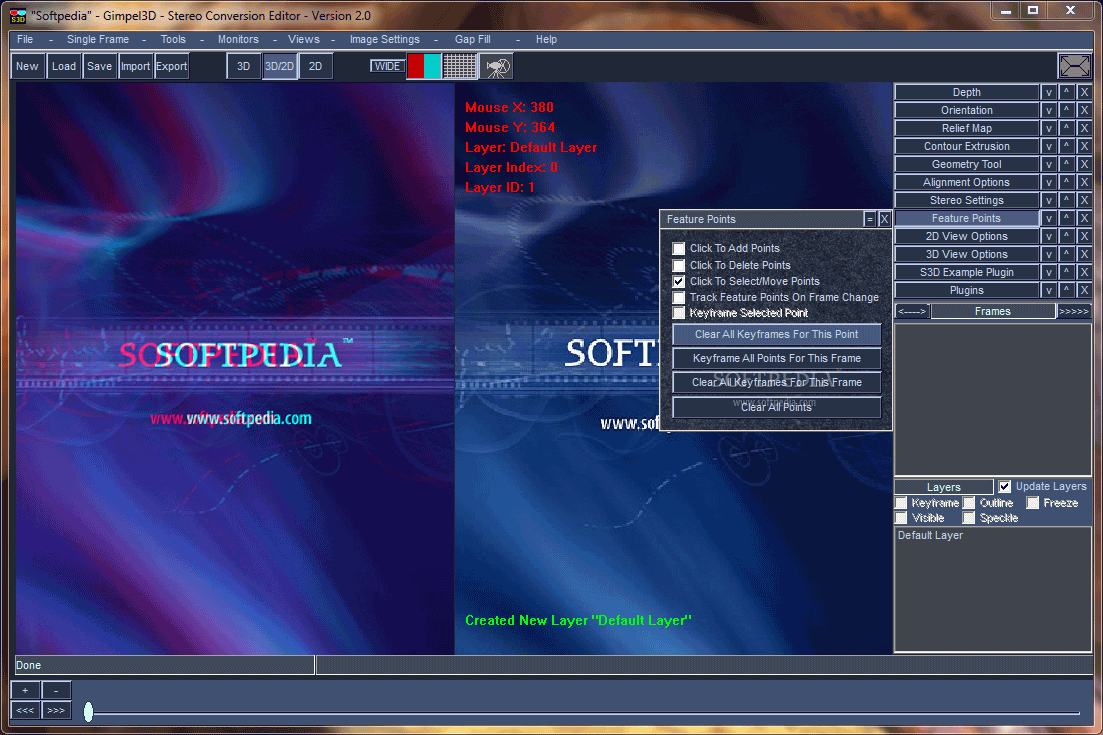Click the ^ arrow next to Depth
Viewport: 1103px width, 735px height.
point(1066,92)
